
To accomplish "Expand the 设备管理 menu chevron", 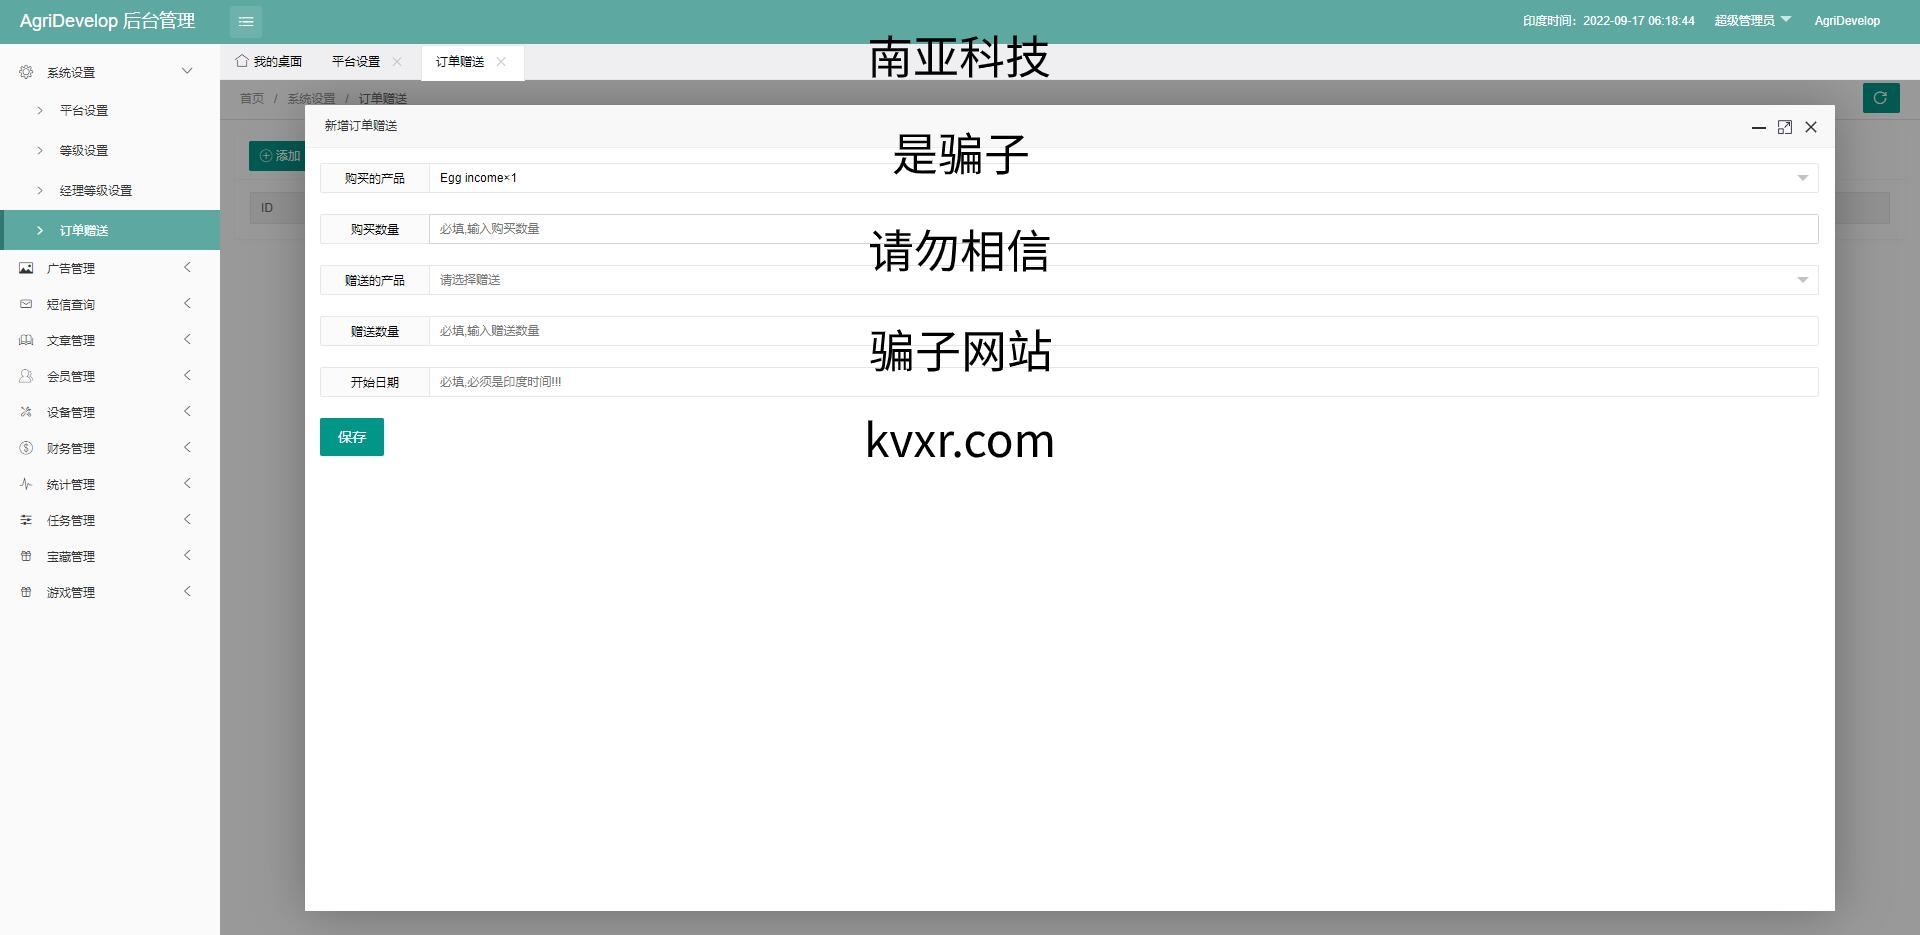I will pos(187,411).
